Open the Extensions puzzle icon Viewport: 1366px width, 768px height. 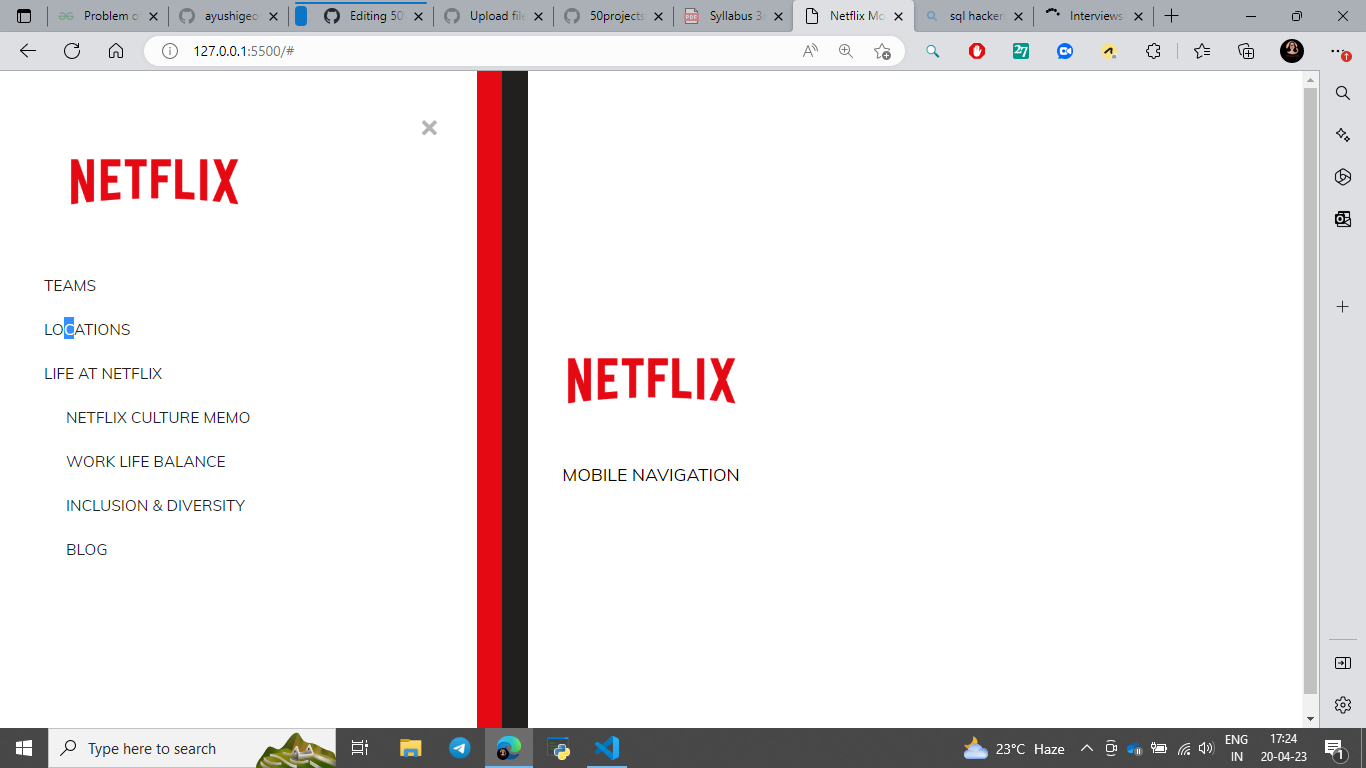point(1153,51)
